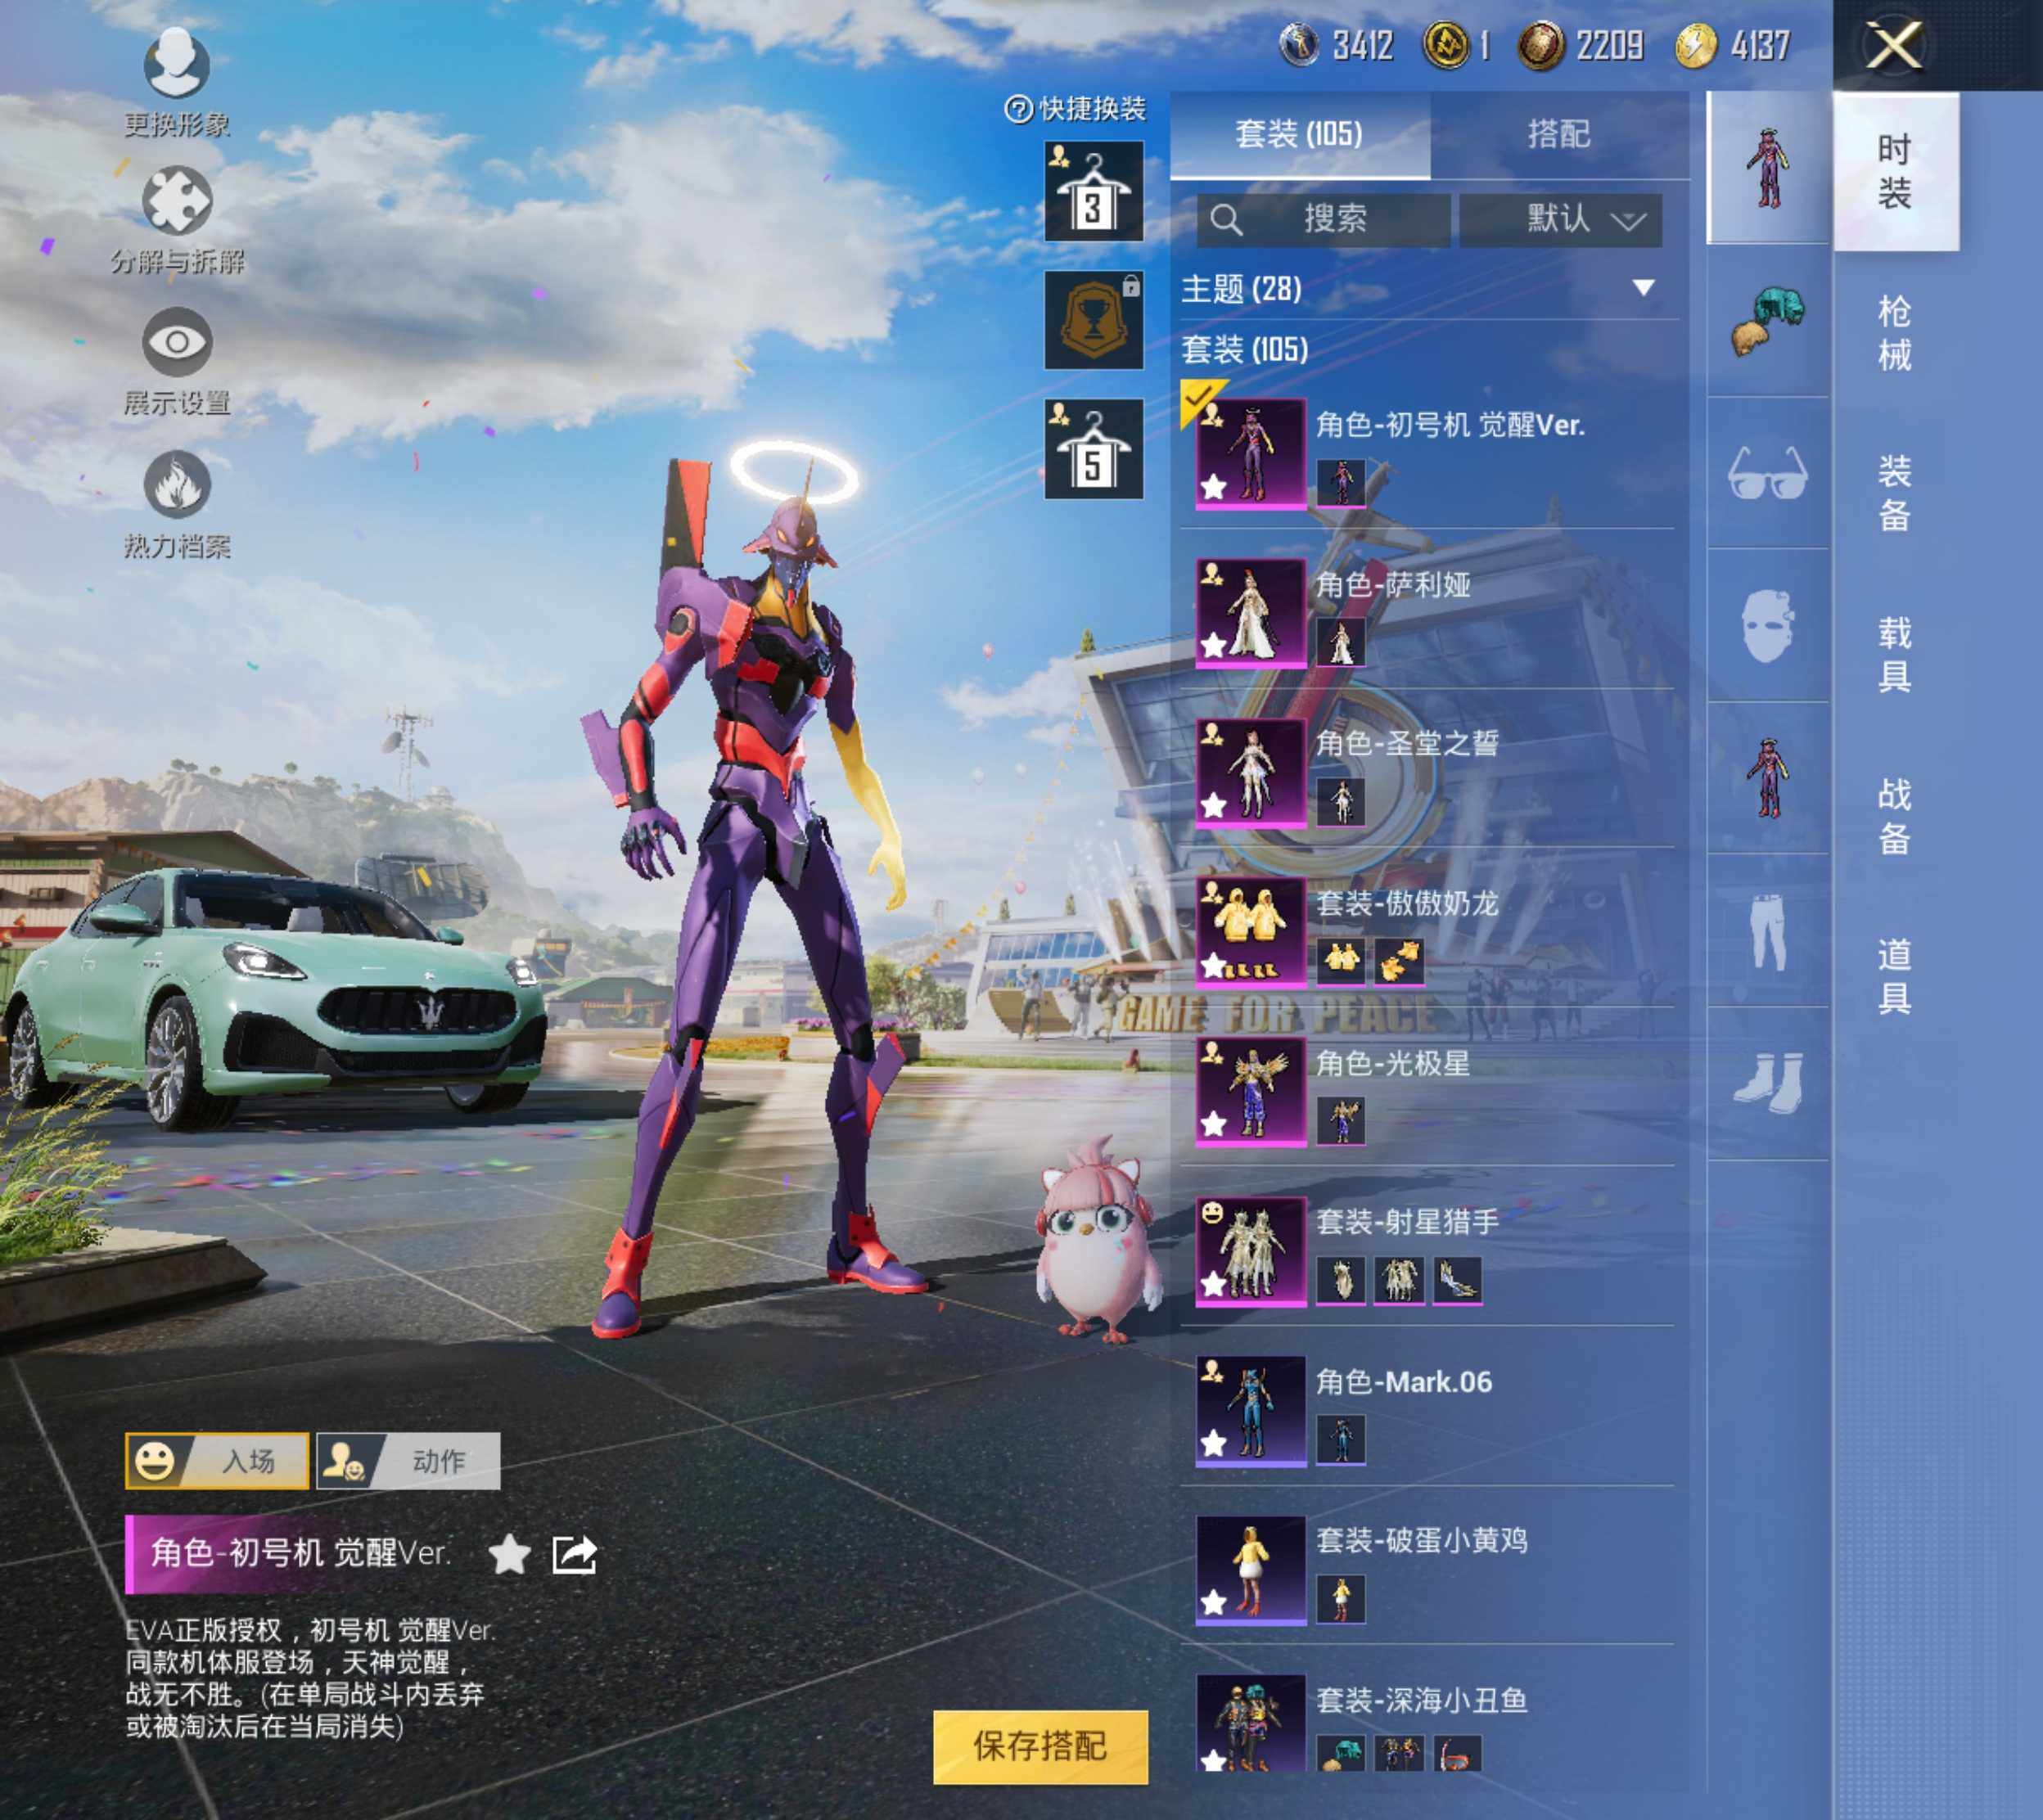Switch to the 道具 side tab

click(x=1895, y=976)
